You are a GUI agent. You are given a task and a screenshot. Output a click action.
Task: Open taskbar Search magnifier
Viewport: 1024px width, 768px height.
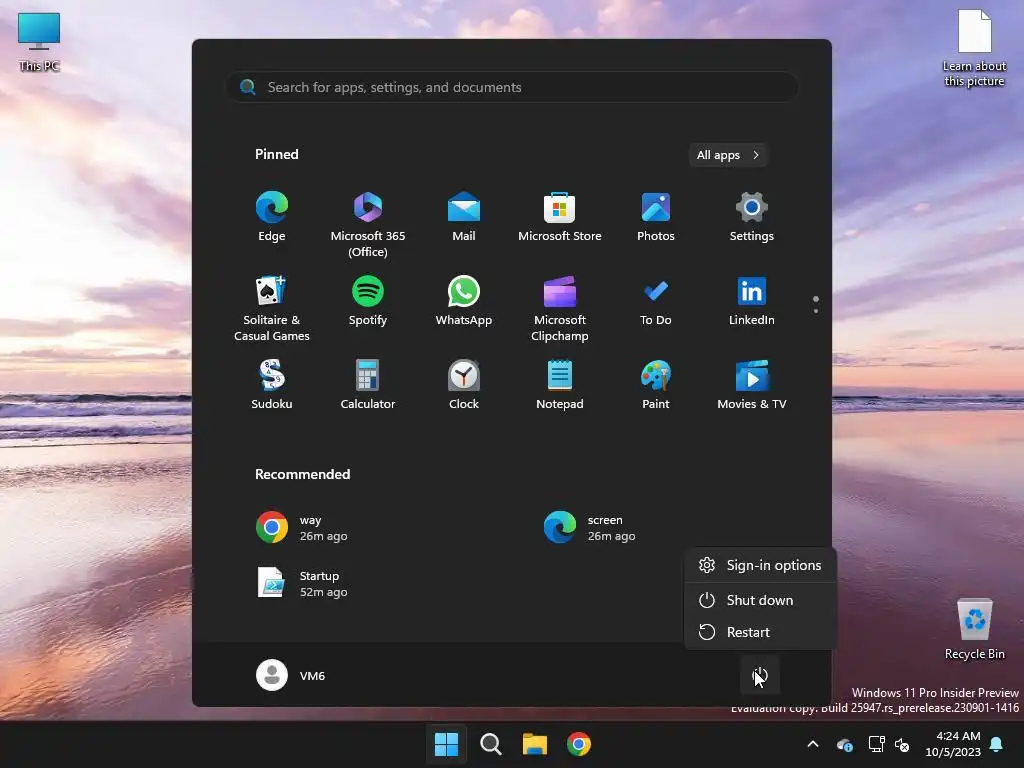[490, 744]
